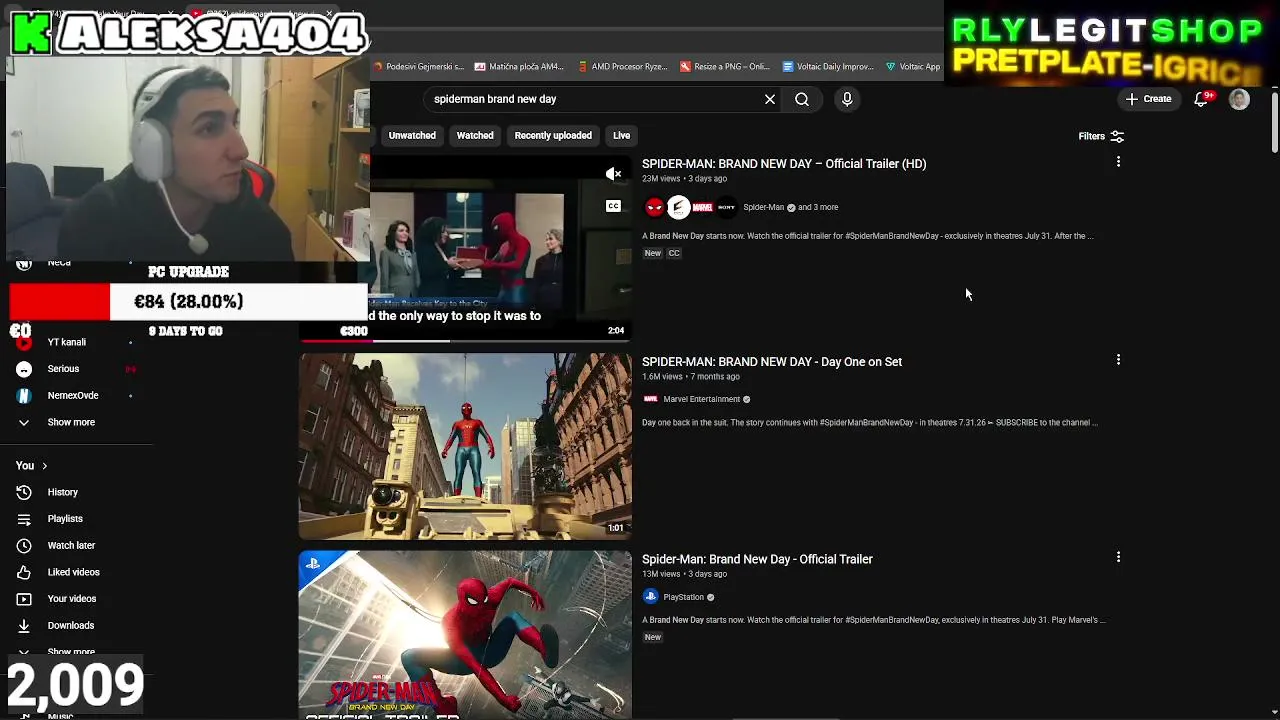Filter results by Unwatched chip

coord(412,135)
